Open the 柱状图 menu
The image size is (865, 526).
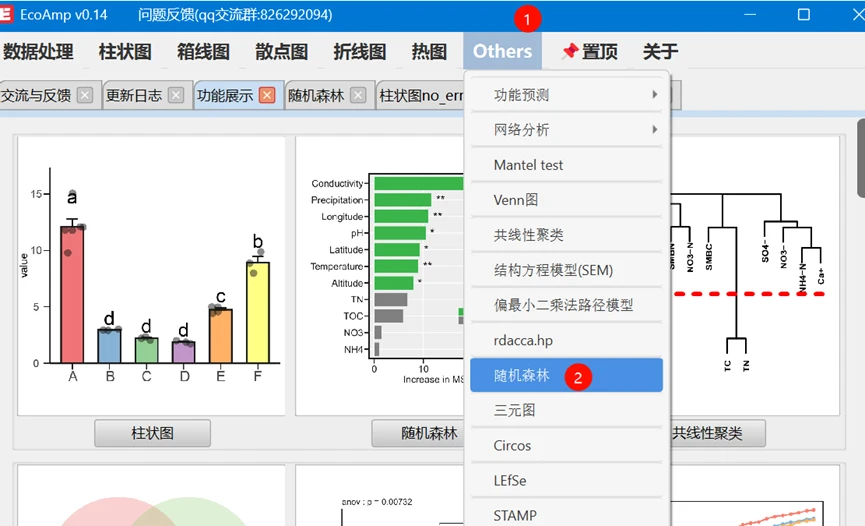click(x=125, y=52)
